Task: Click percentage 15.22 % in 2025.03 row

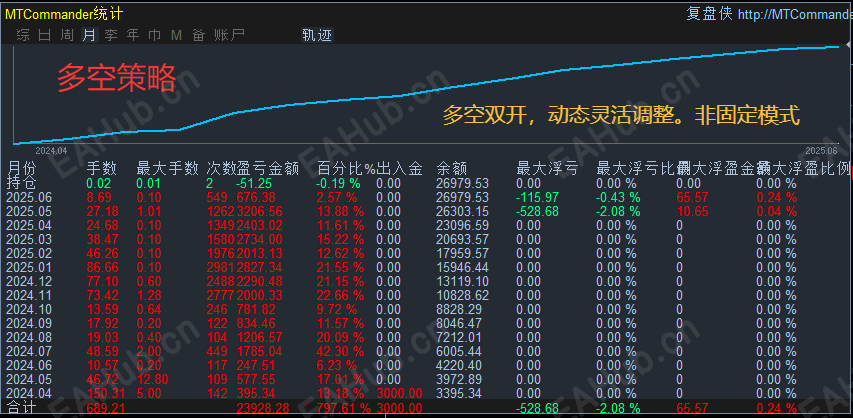Action: point(340,239)
